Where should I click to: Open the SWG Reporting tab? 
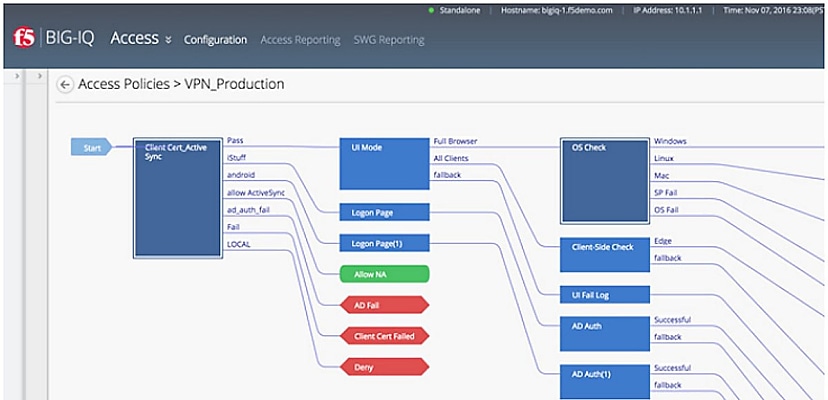pos(389,40)
